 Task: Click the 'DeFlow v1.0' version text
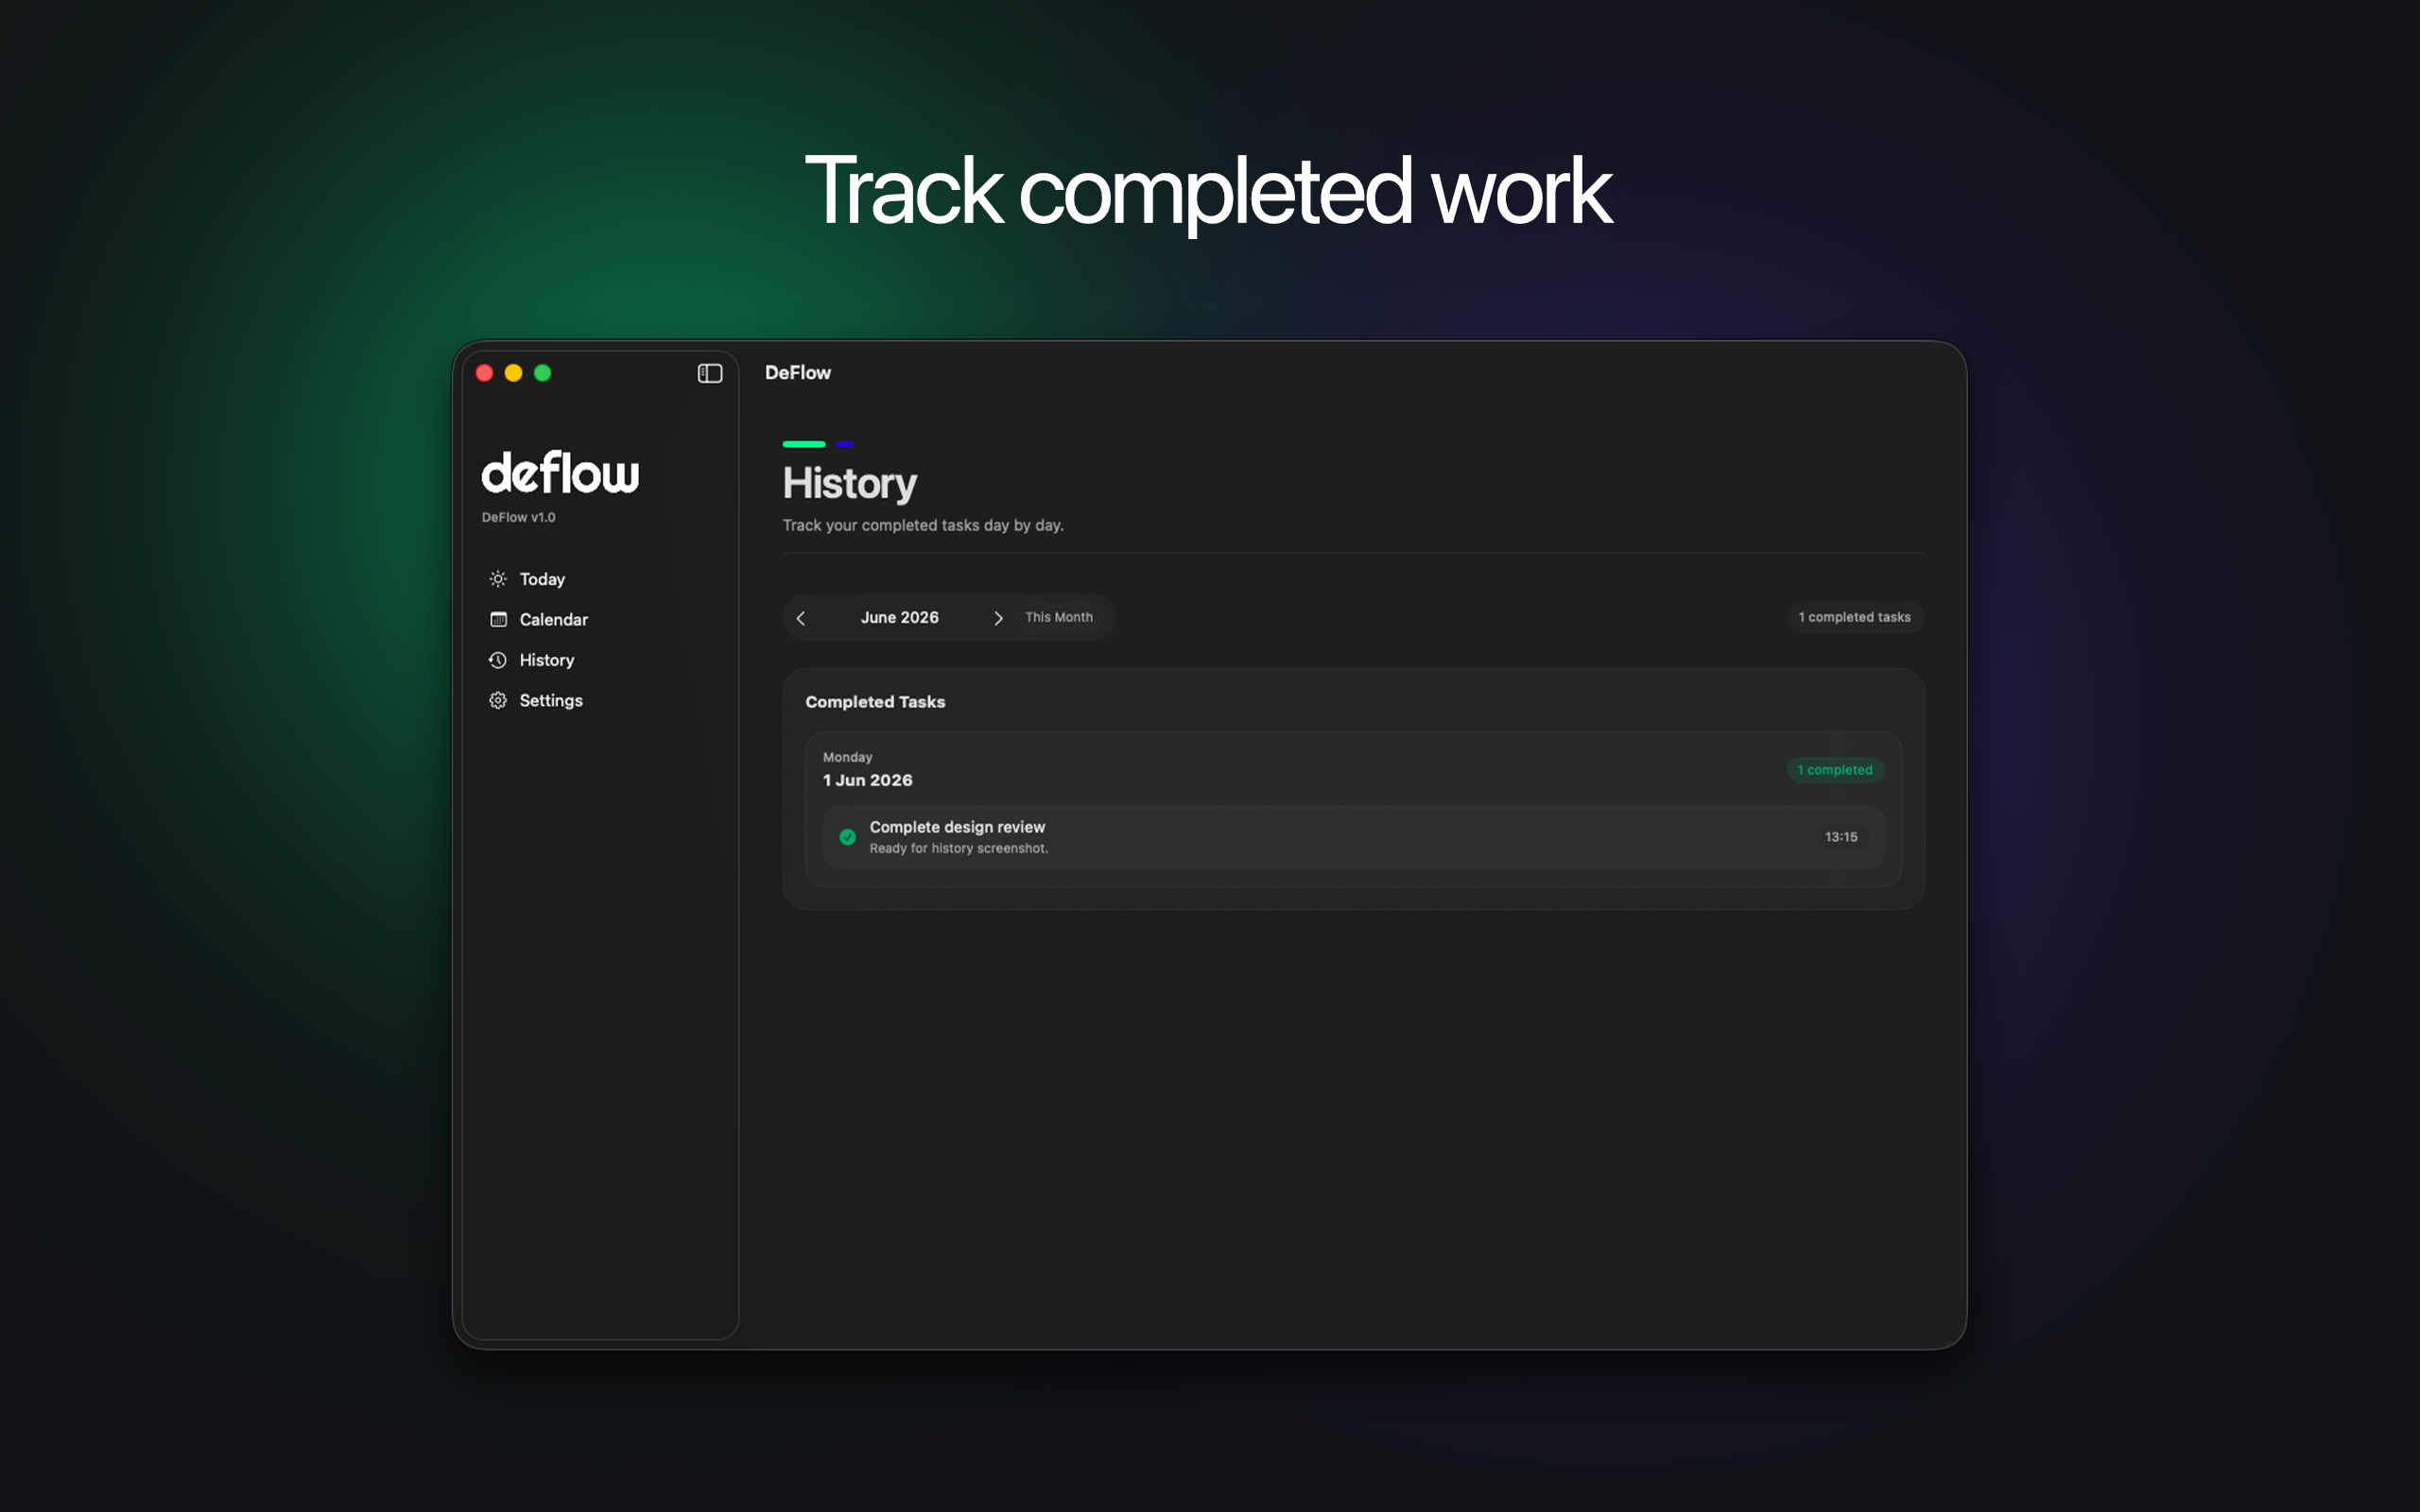coord(518,517)
